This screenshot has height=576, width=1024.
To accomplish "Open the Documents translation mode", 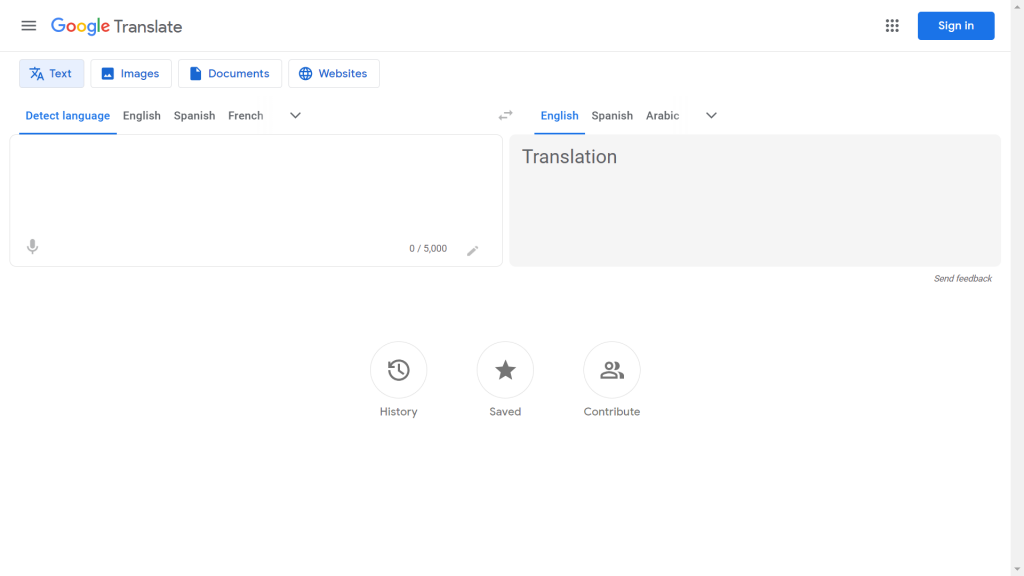I will pos(229,73).
